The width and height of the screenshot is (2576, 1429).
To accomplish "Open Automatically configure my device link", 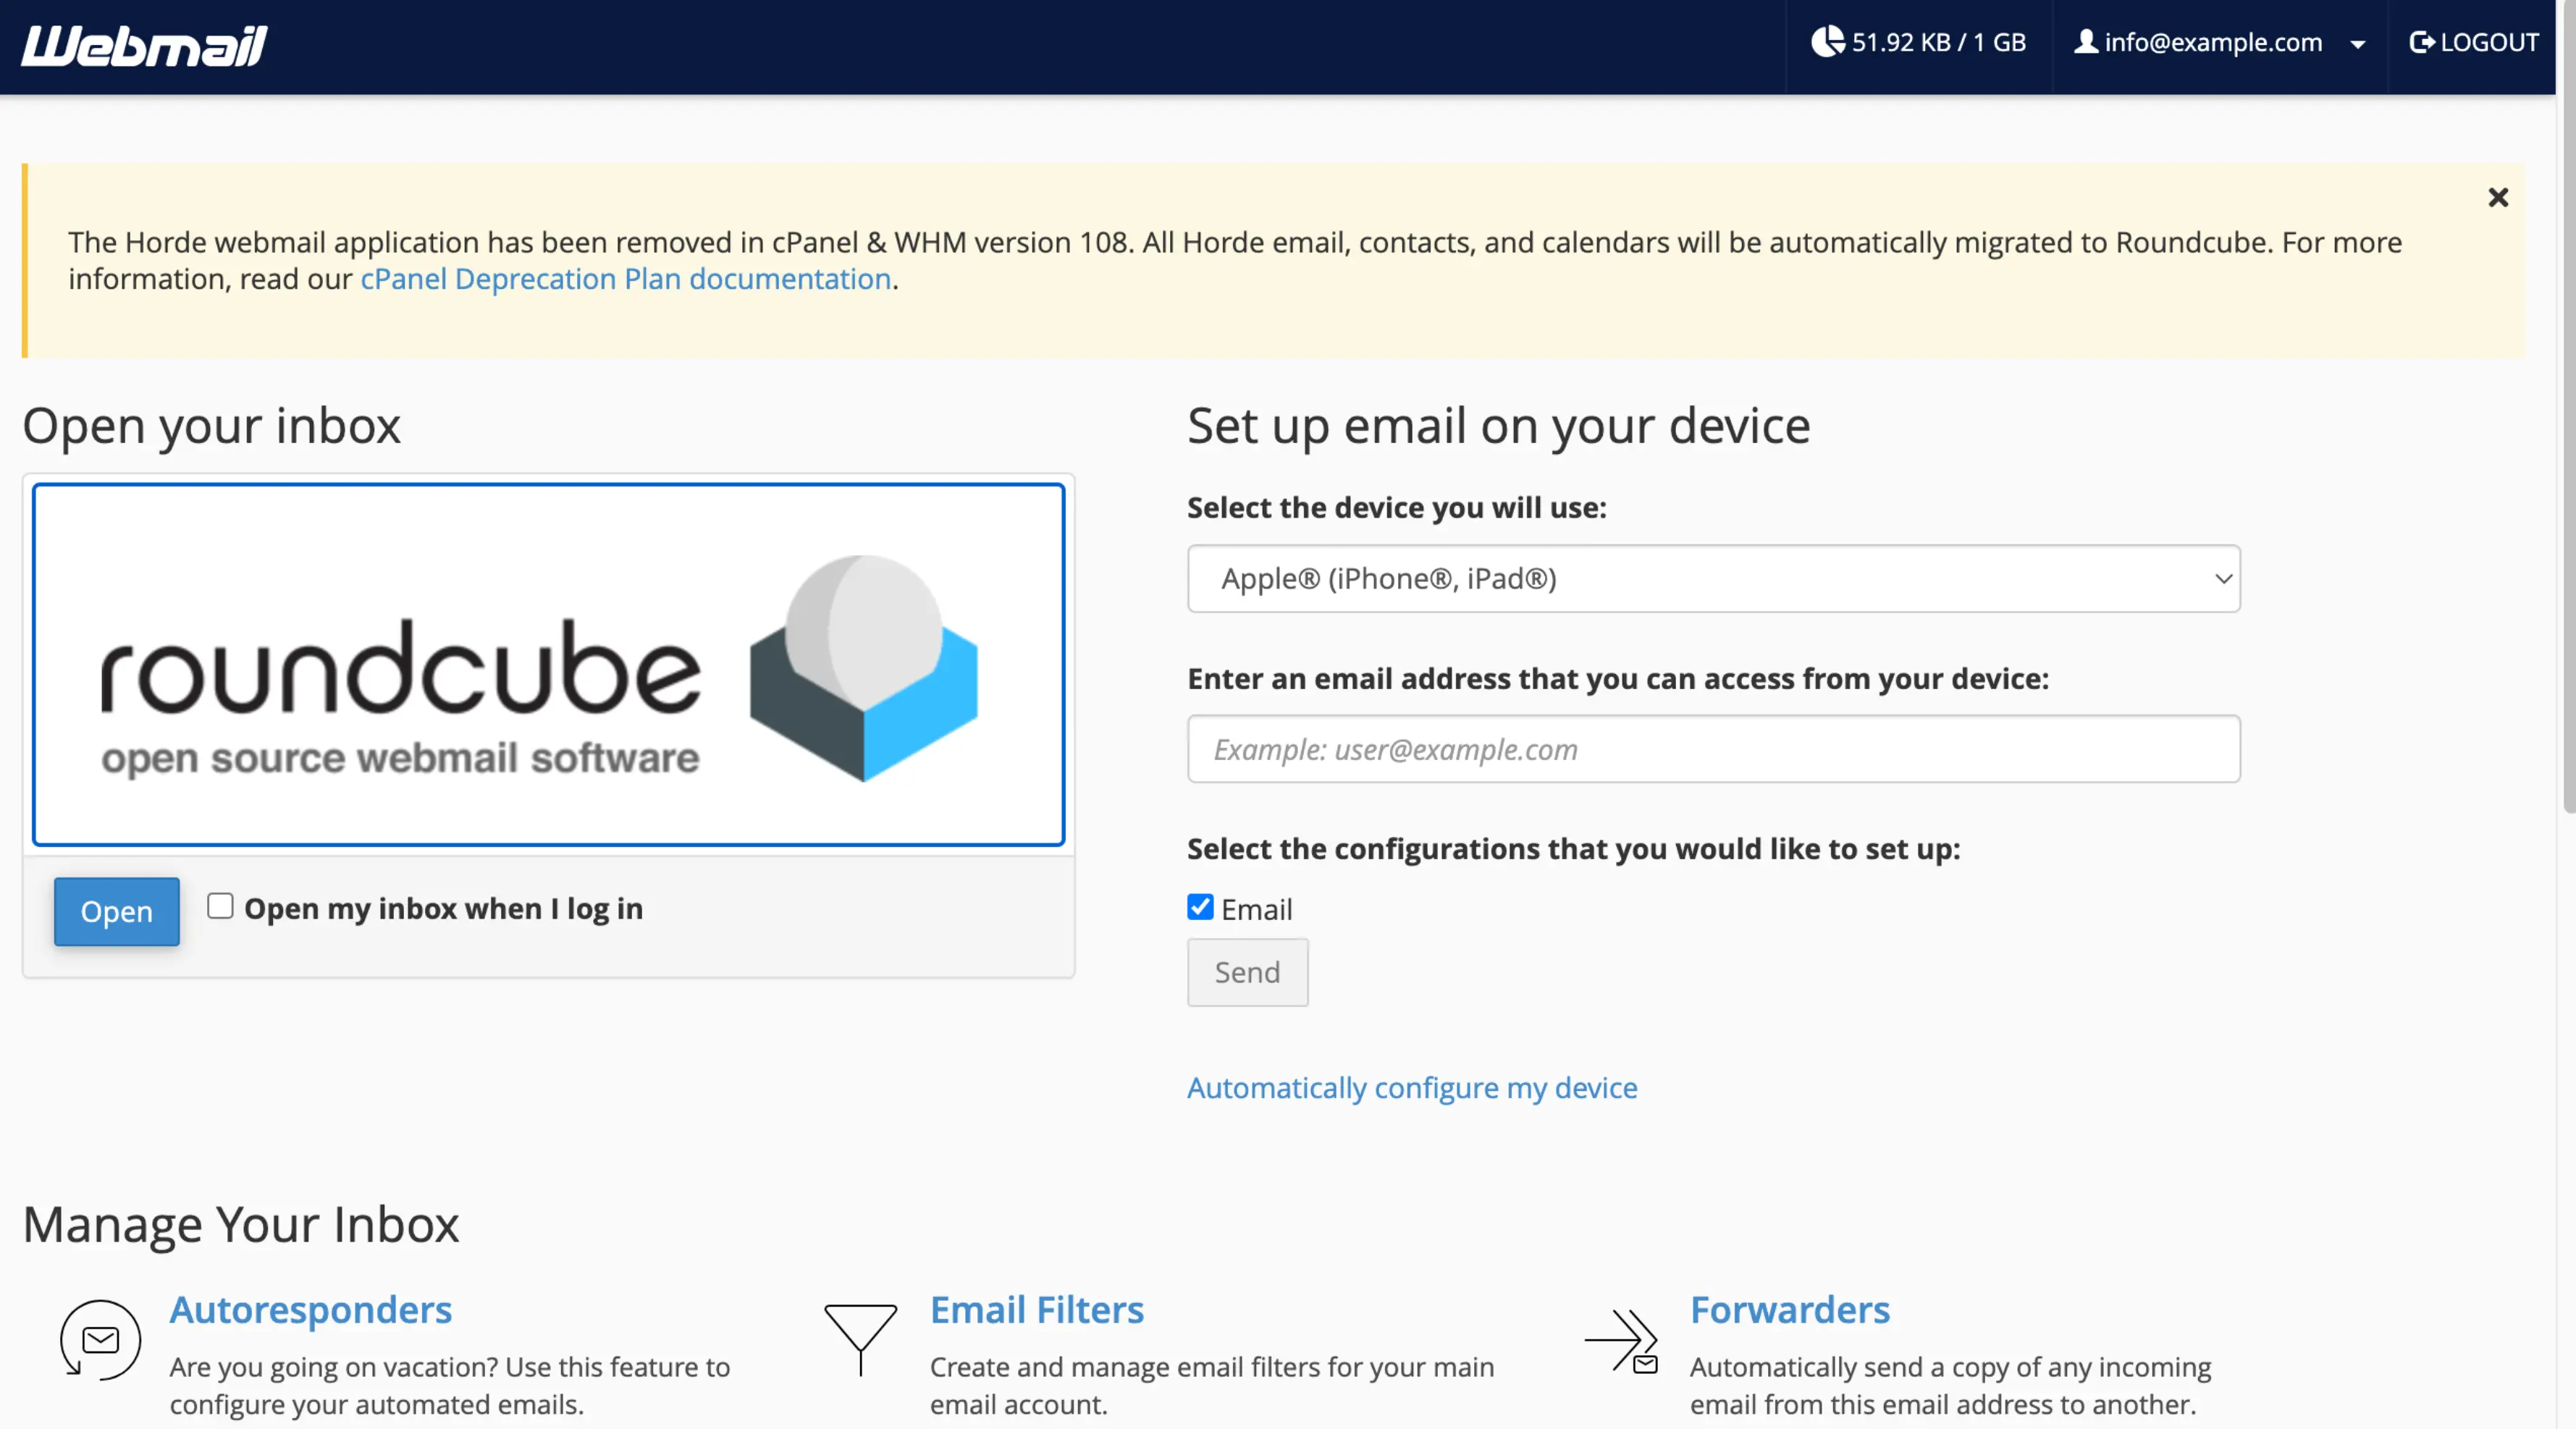I will [1412, 1088].
